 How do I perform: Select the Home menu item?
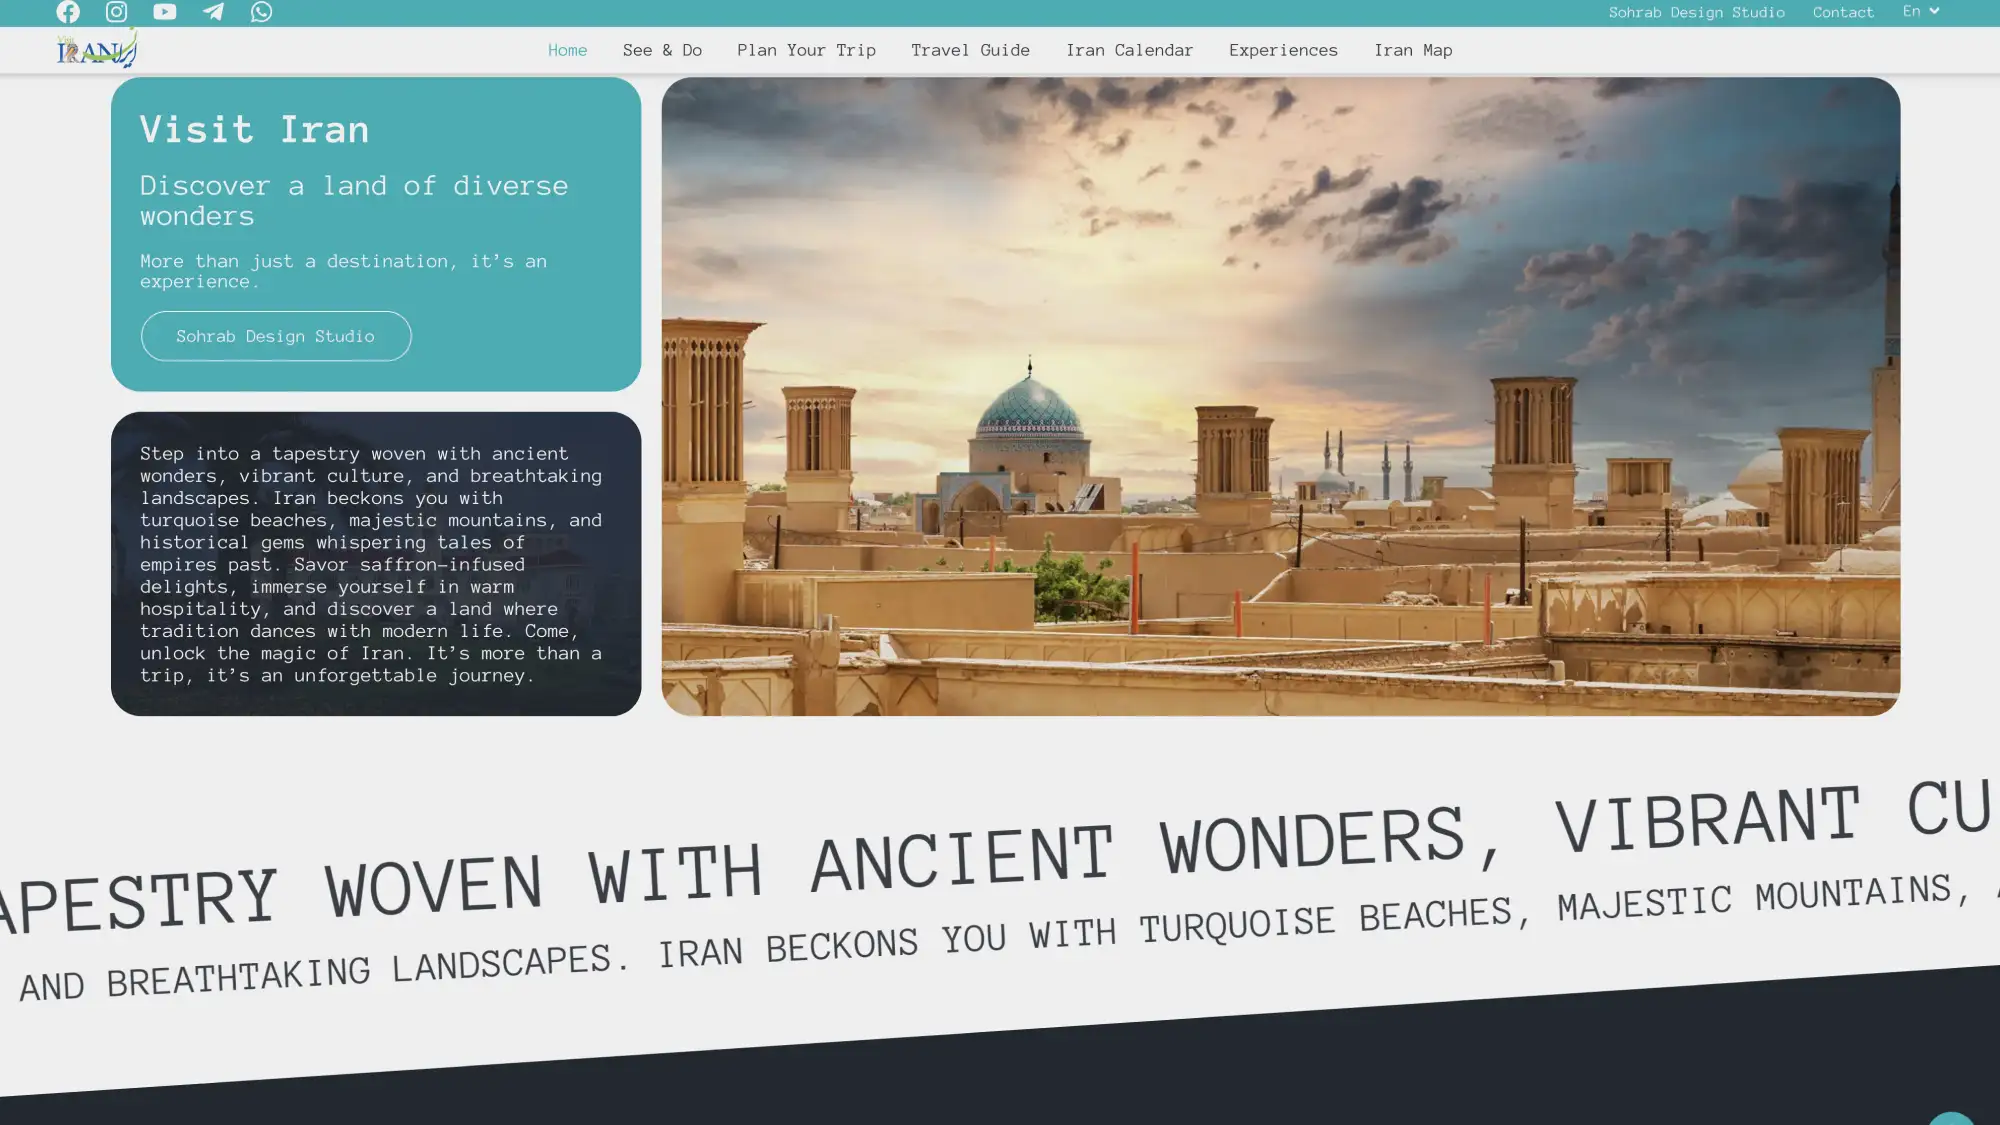click(567, 50)
